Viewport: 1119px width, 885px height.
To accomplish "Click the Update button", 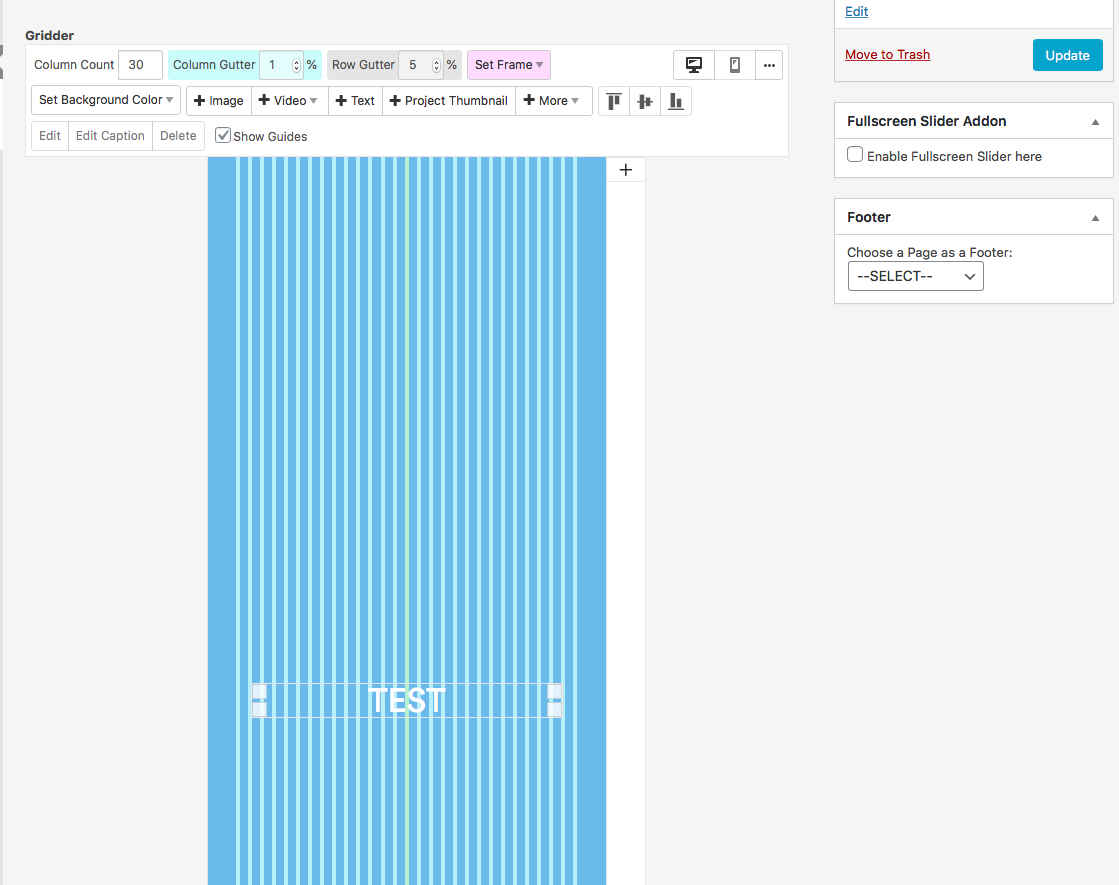I will (1067, 55).
